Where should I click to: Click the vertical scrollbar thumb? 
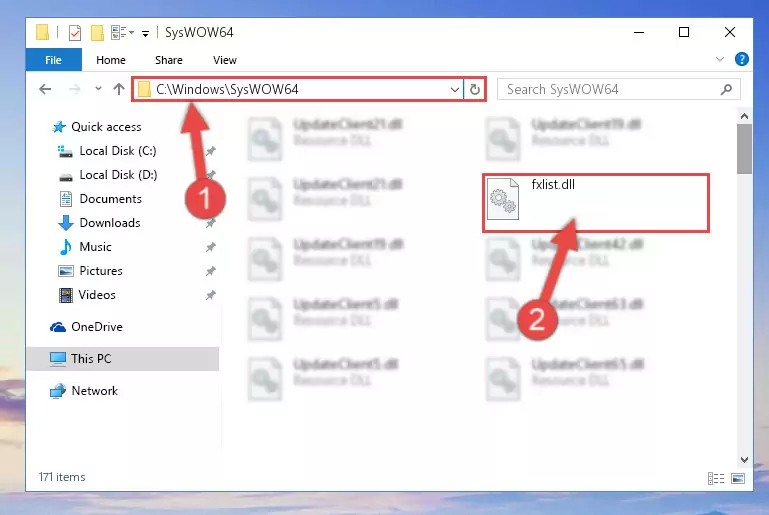744,149
